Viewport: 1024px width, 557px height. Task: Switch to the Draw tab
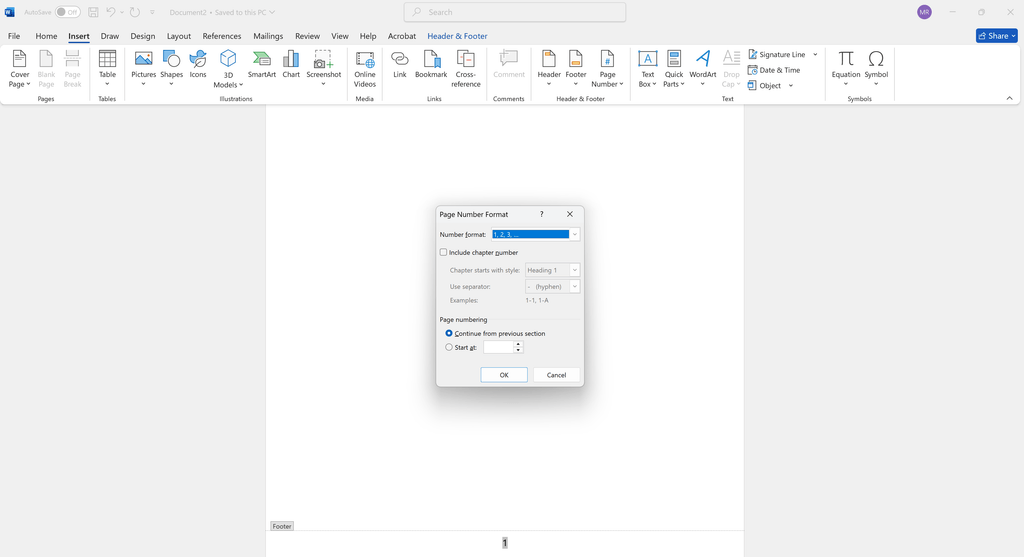pos(110,36)
